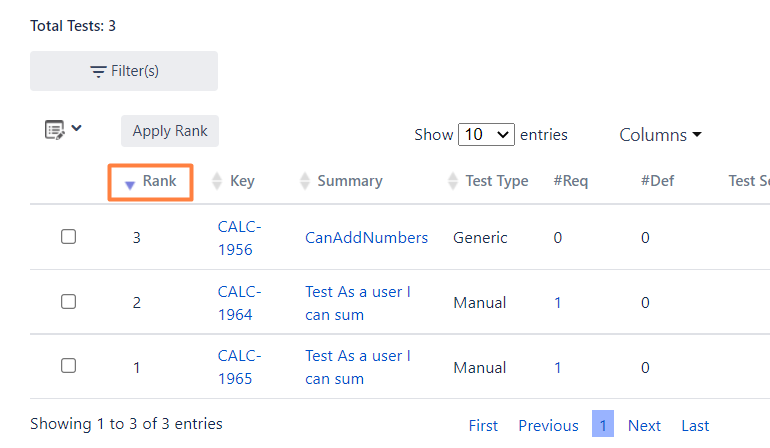Open issue CALC-1964 link
Screen dimensions: 770x448
(239, 303)
